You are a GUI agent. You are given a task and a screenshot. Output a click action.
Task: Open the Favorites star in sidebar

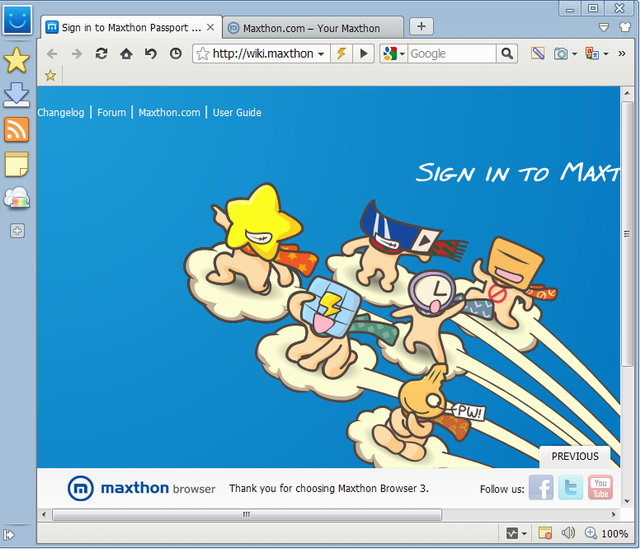[17, 62]
